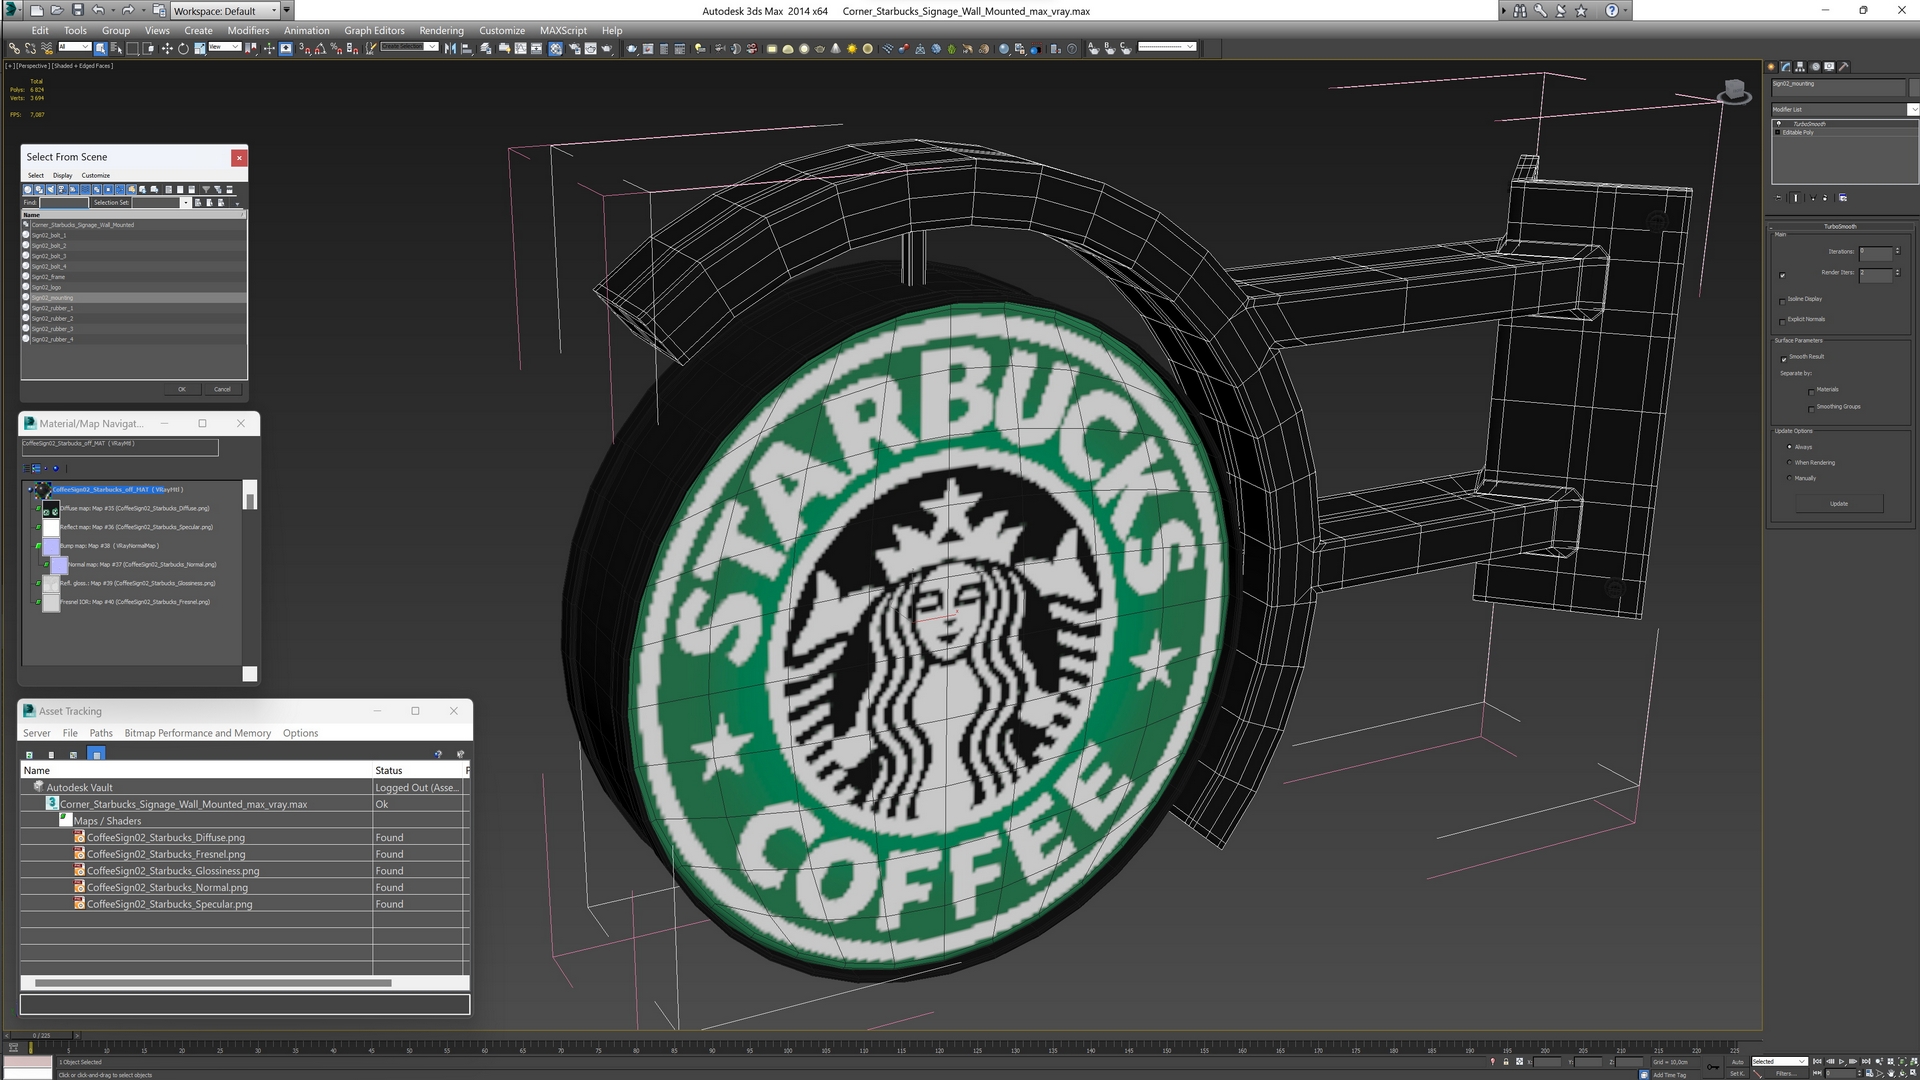Open the Create command panel tab
Screen dimensions: 1920x1080
(x=1772, y=67)
